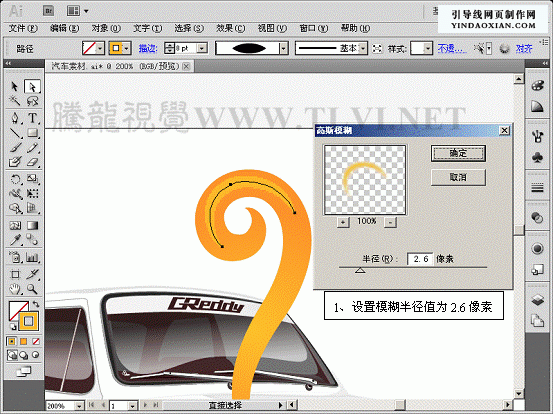553x414 pixels.
Task: Select the Rectangle tool
Action: (x=32, y=133)
